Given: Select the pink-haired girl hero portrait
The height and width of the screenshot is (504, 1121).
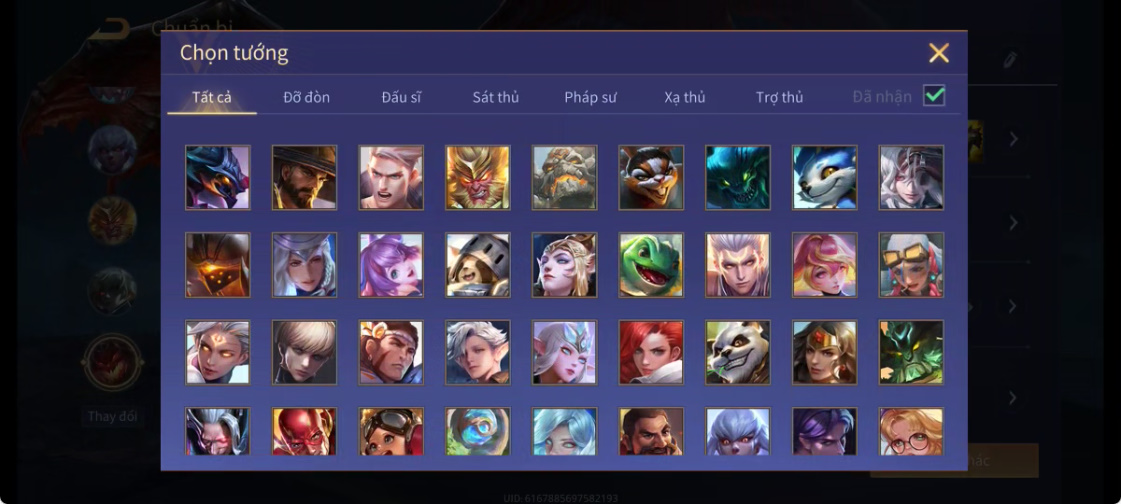Looking at the screenshot, I should coord(824,265).
